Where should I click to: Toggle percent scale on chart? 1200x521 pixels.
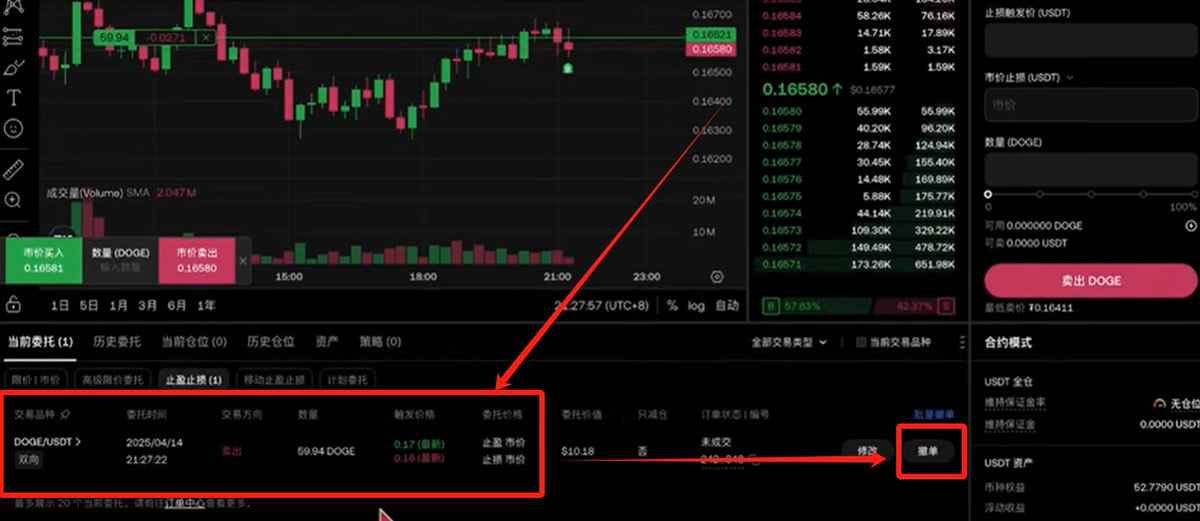(x=673, y=305)
